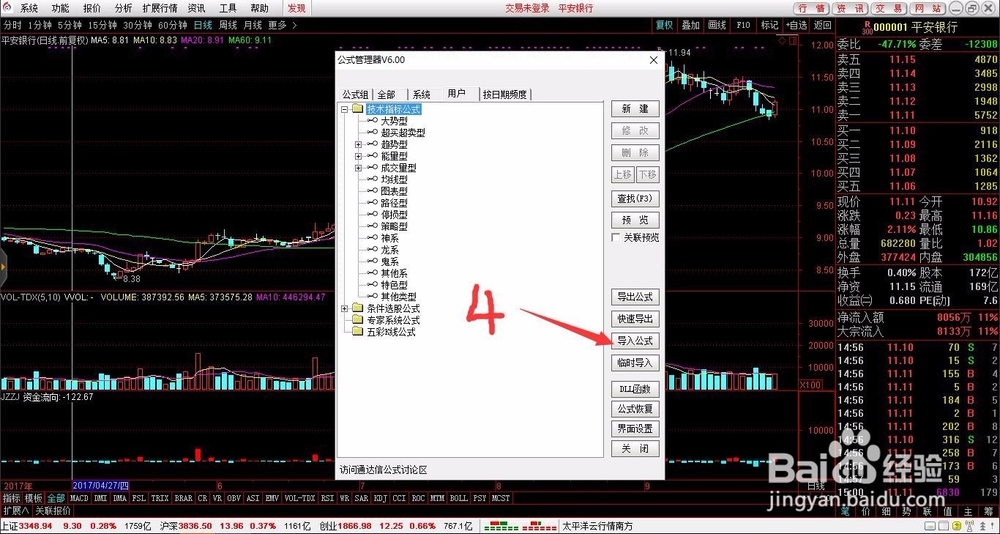Toggle the 全部 indicator filter at bottom

click(x=56, y=498)
